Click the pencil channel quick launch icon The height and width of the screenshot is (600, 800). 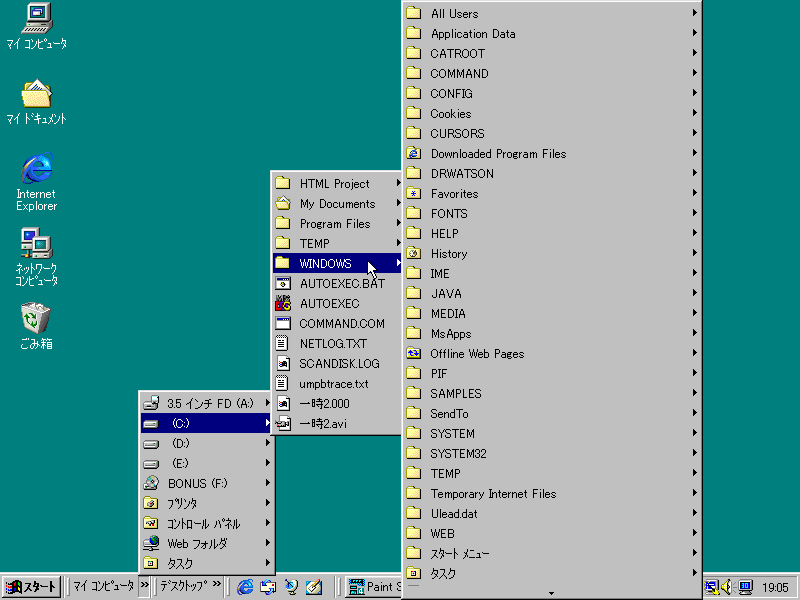coord(314,587)
